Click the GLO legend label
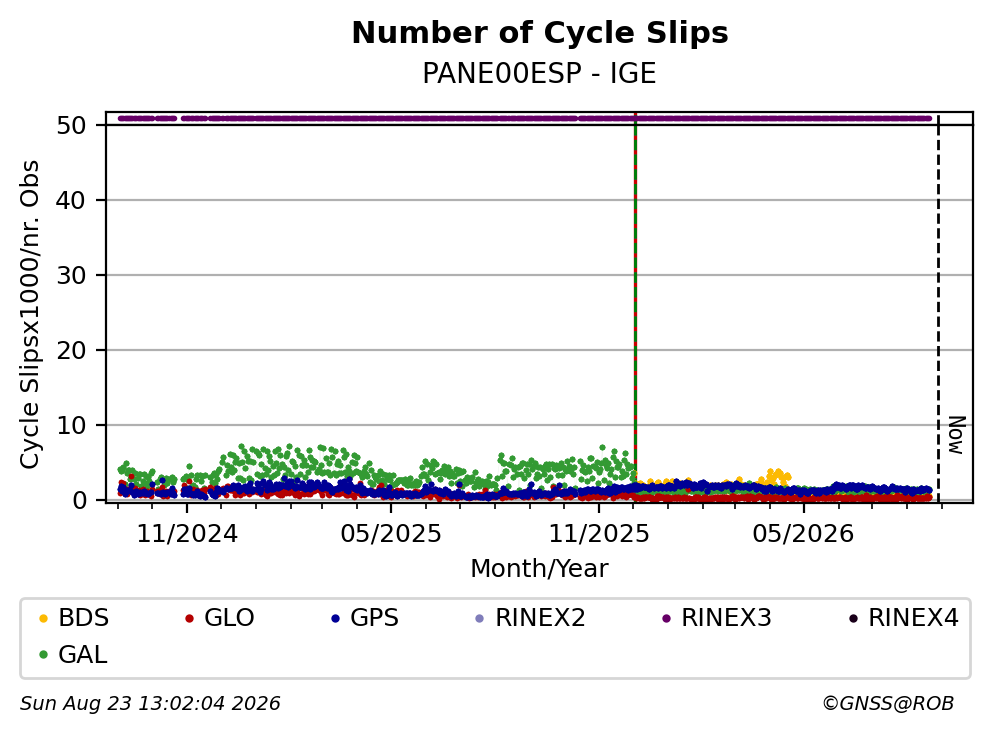 point(229,617)
